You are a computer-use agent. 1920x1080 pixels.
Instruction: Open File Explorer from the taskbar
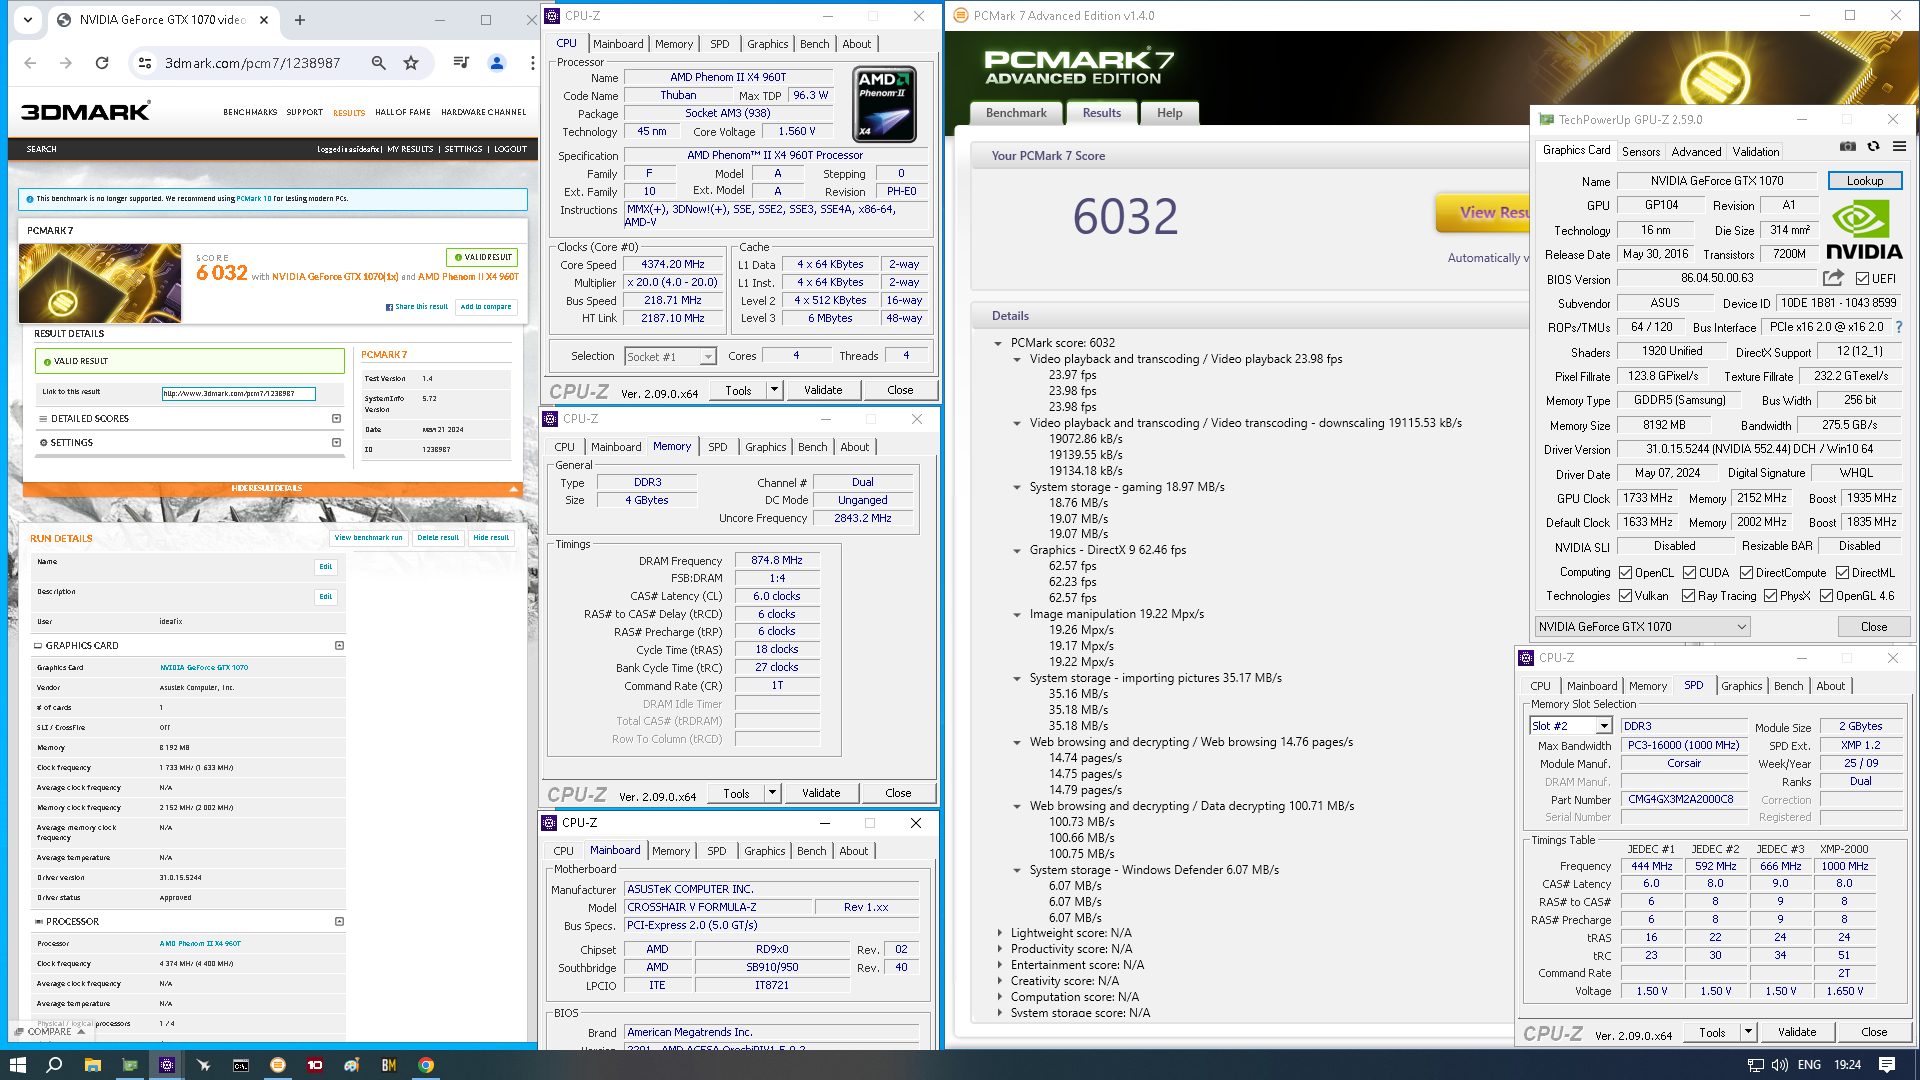pyautogui.click(x=92, y=1065)
